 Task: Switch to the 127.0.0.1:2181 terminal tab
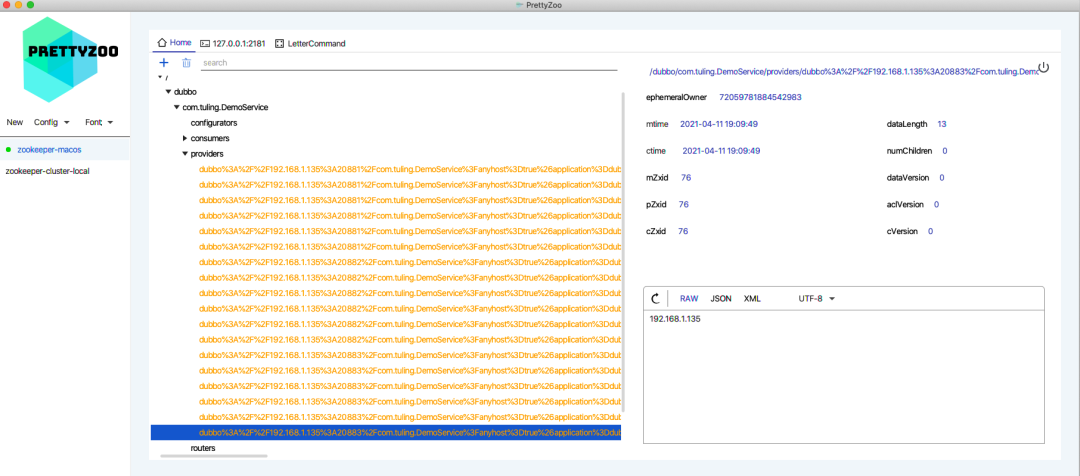click(231, 43)
